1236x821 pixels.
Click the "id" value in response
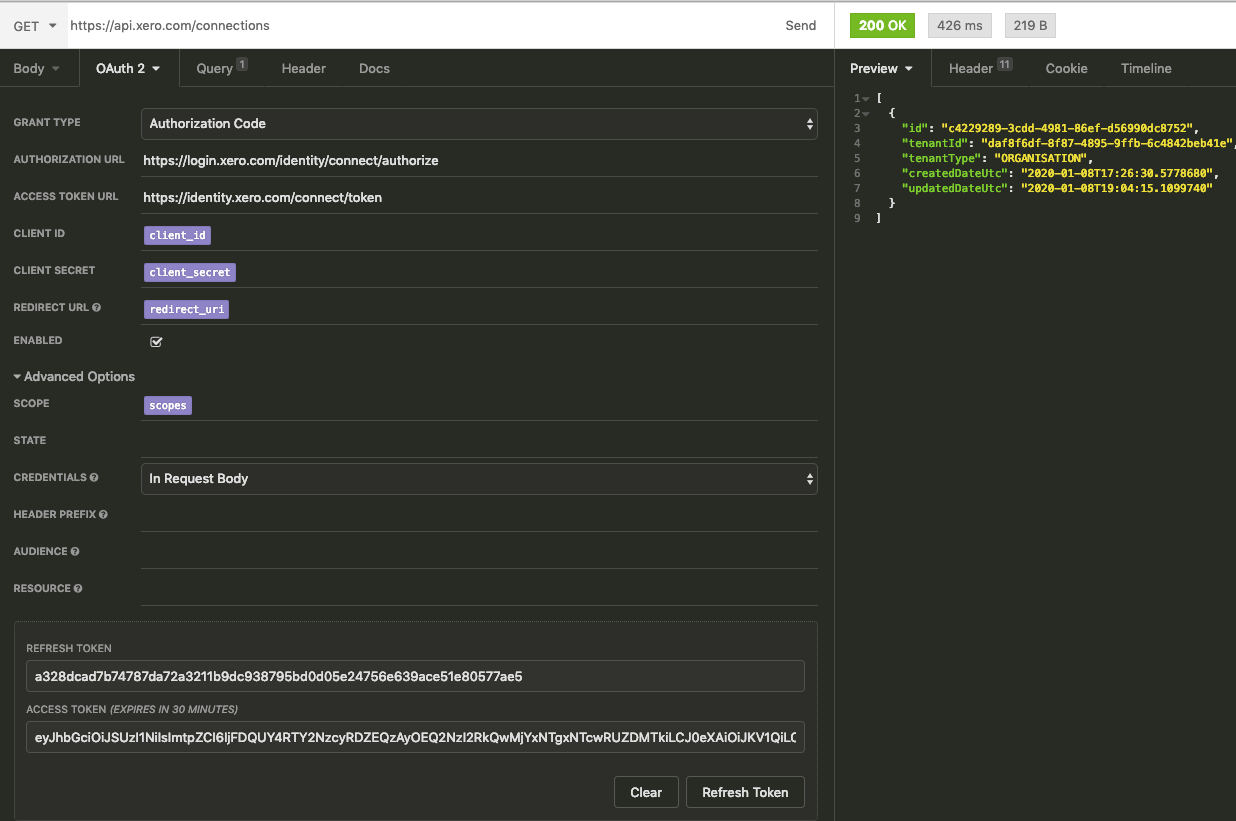[1067, 128]
